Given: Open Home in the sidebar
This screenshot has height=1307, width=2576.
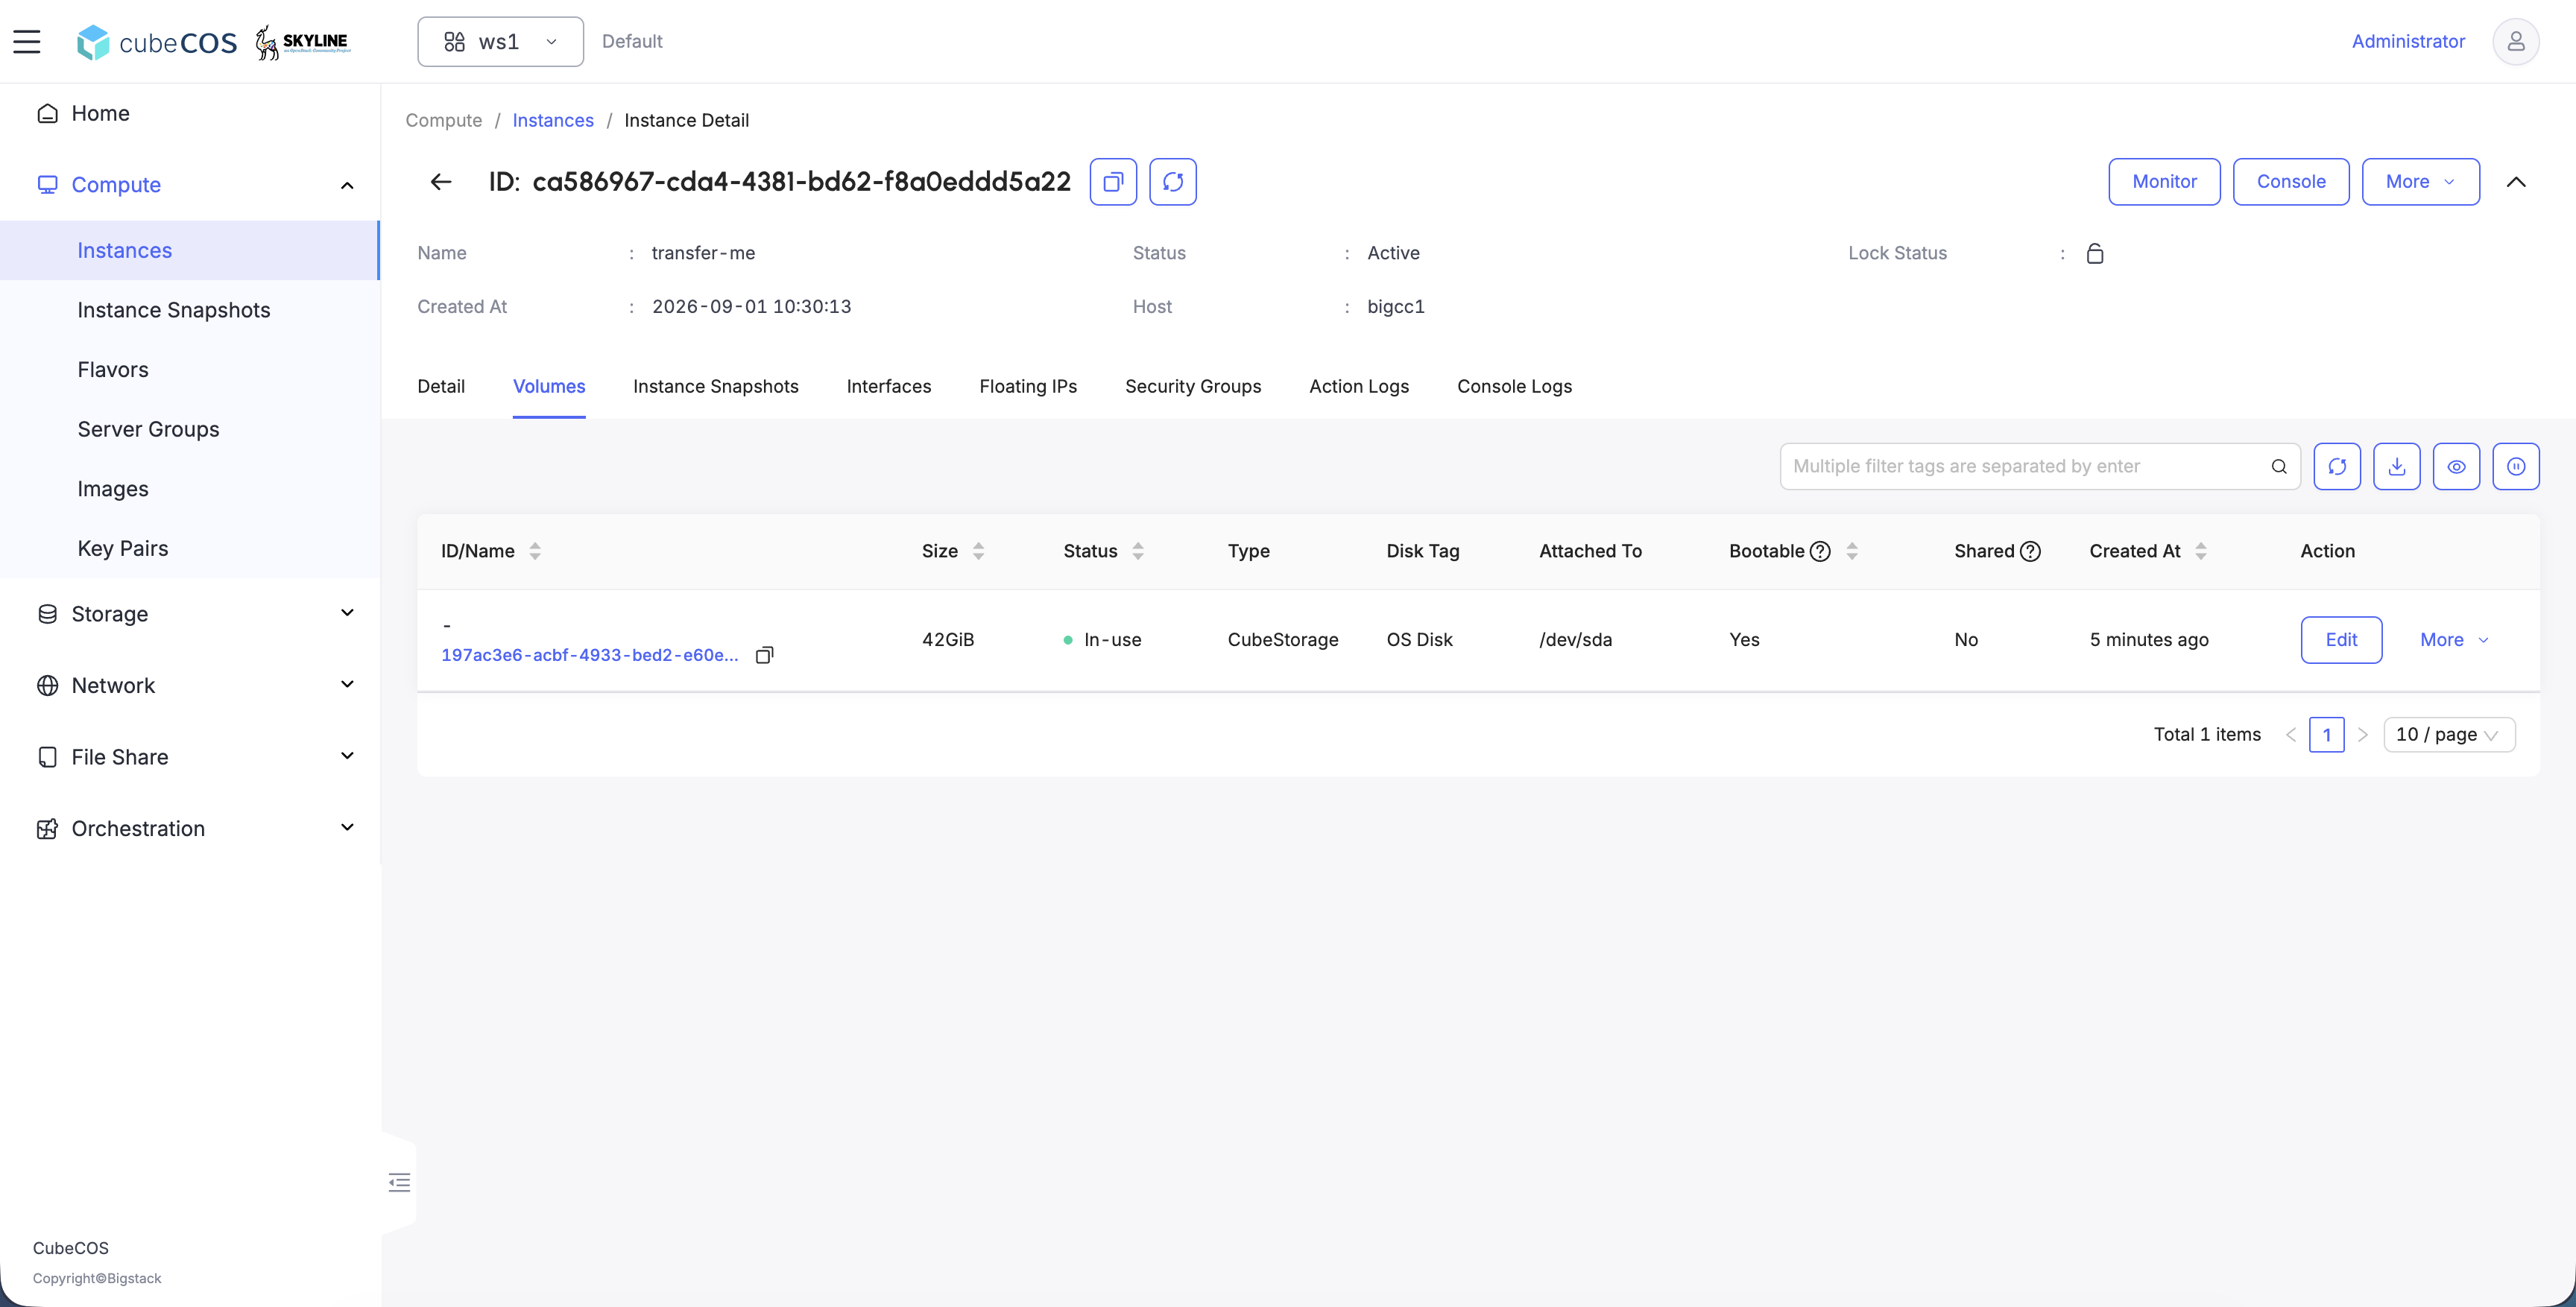Looking at the screenshot, I should pyautogui.click(x=190, y=113).
